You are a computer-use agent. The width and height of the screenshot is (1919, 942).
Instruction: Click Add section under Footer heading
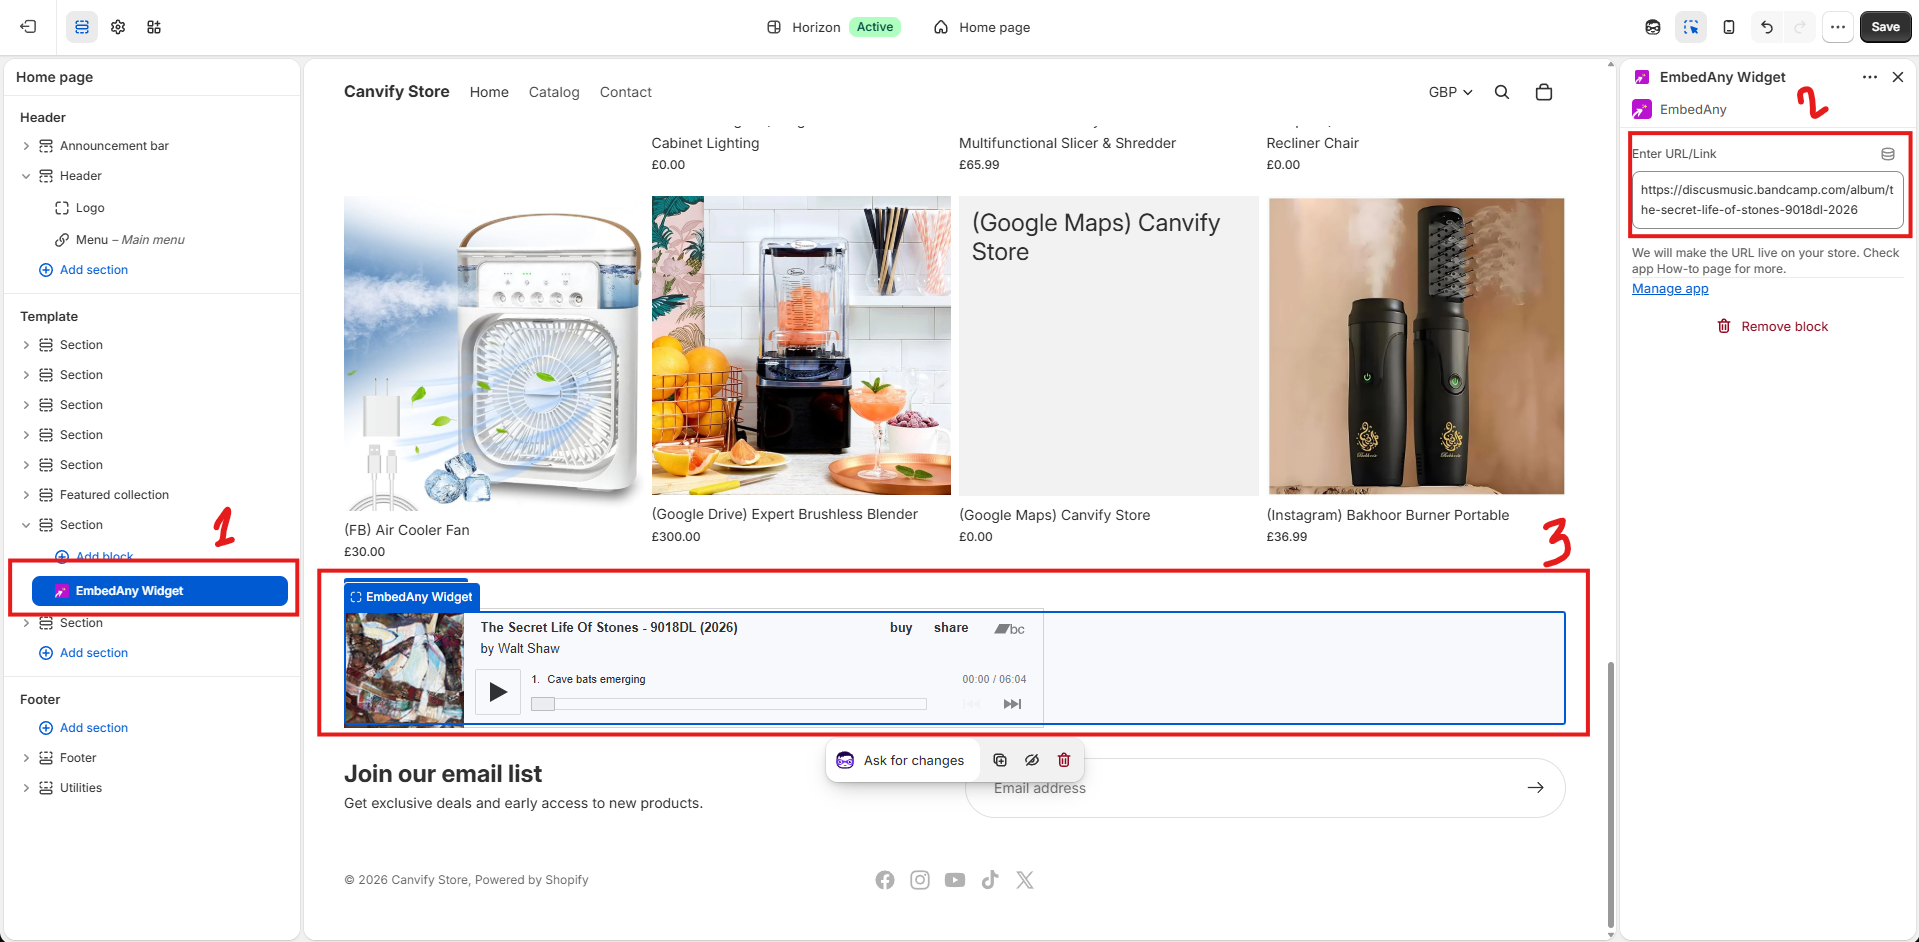[83, 728]
